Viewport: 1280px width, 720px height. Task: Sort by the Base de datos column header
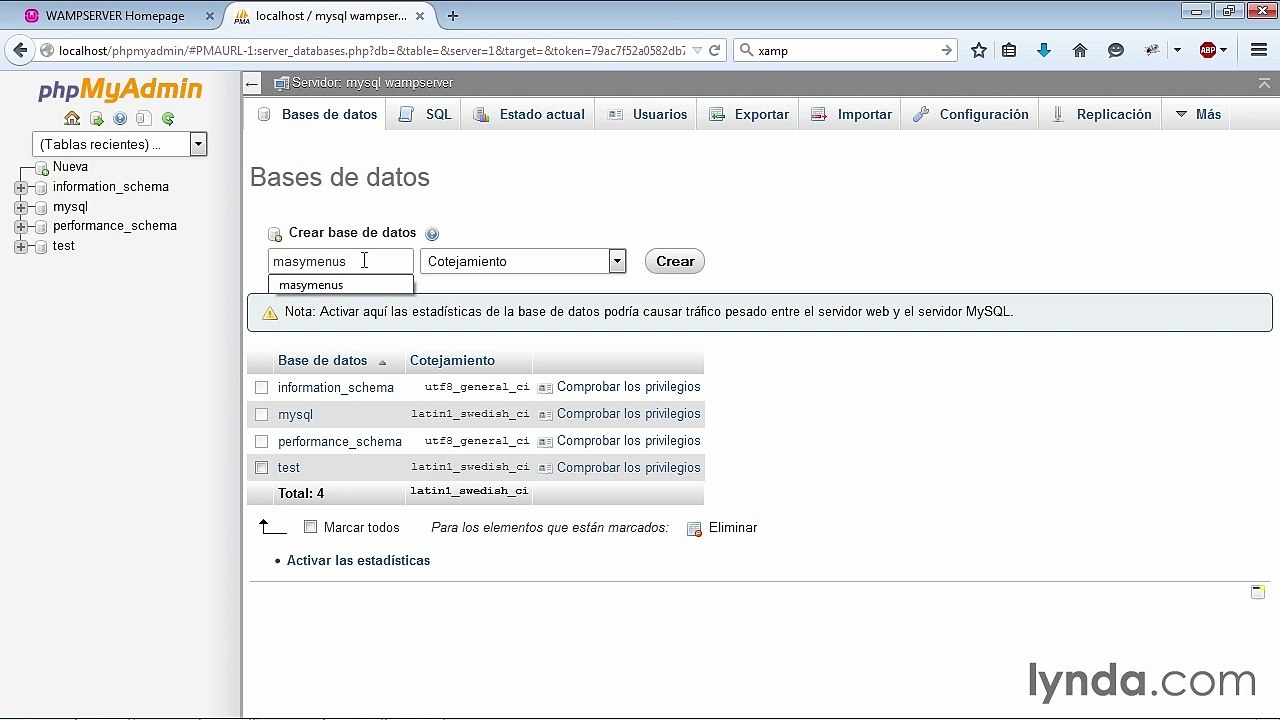click(322, 361)
